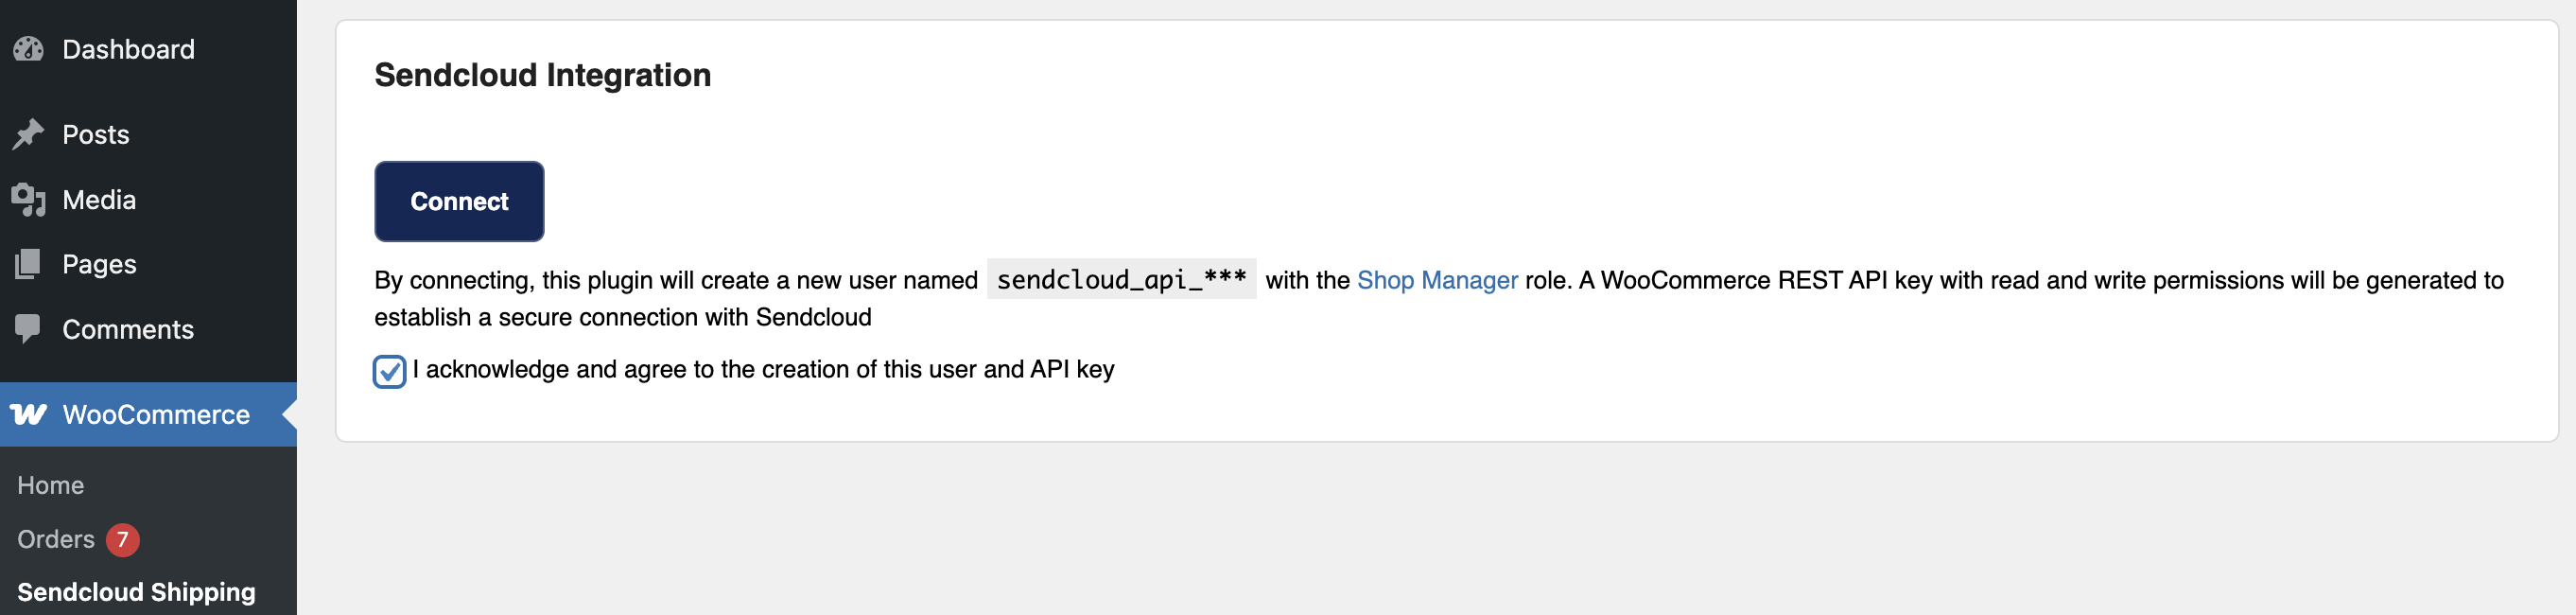This screenshot has width=2576, height=615.
Task: Click the red Orders count badge
Action: (x=123, y=540)
